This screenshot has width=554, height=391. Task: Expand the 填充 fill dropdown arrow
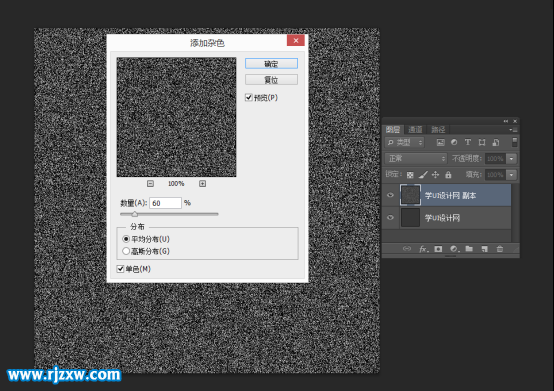[x=512, y=175]
